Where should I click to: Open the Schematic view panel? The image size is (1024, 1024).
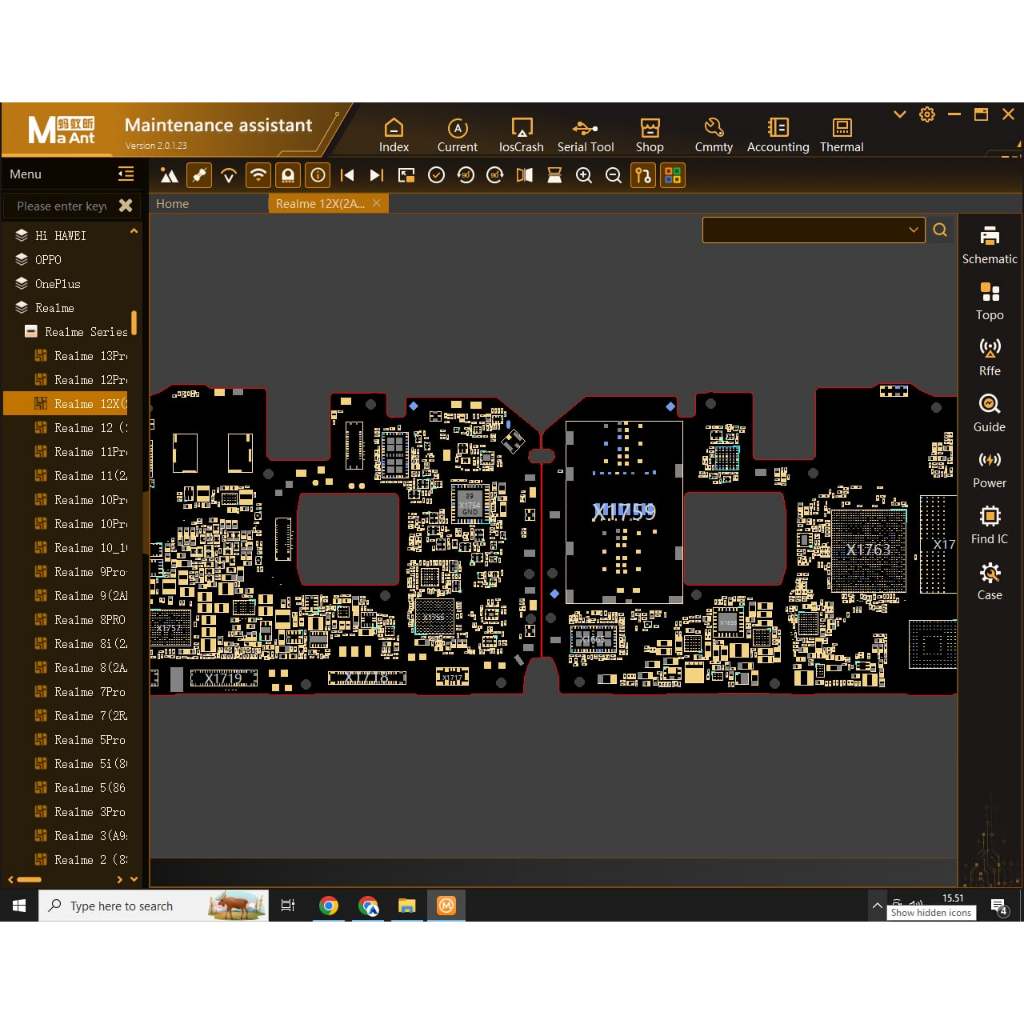pyautogui.click(x=989, y=245)
